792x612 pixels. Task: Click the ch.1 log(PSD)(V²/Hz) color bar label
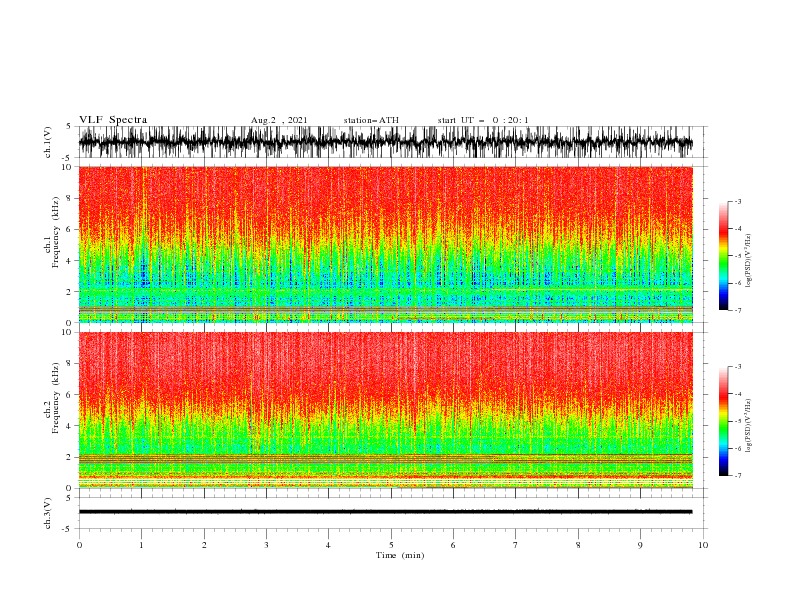point(749,261)
